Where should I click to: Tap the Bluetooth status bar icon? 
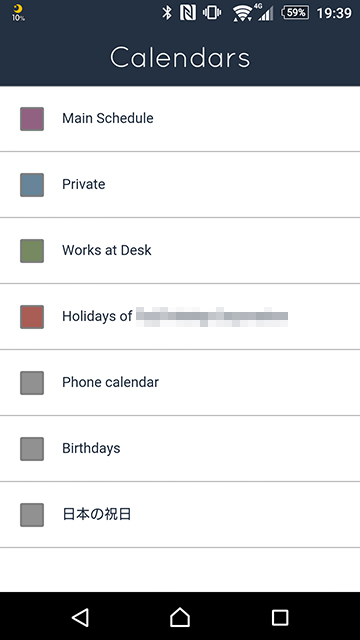167,13
